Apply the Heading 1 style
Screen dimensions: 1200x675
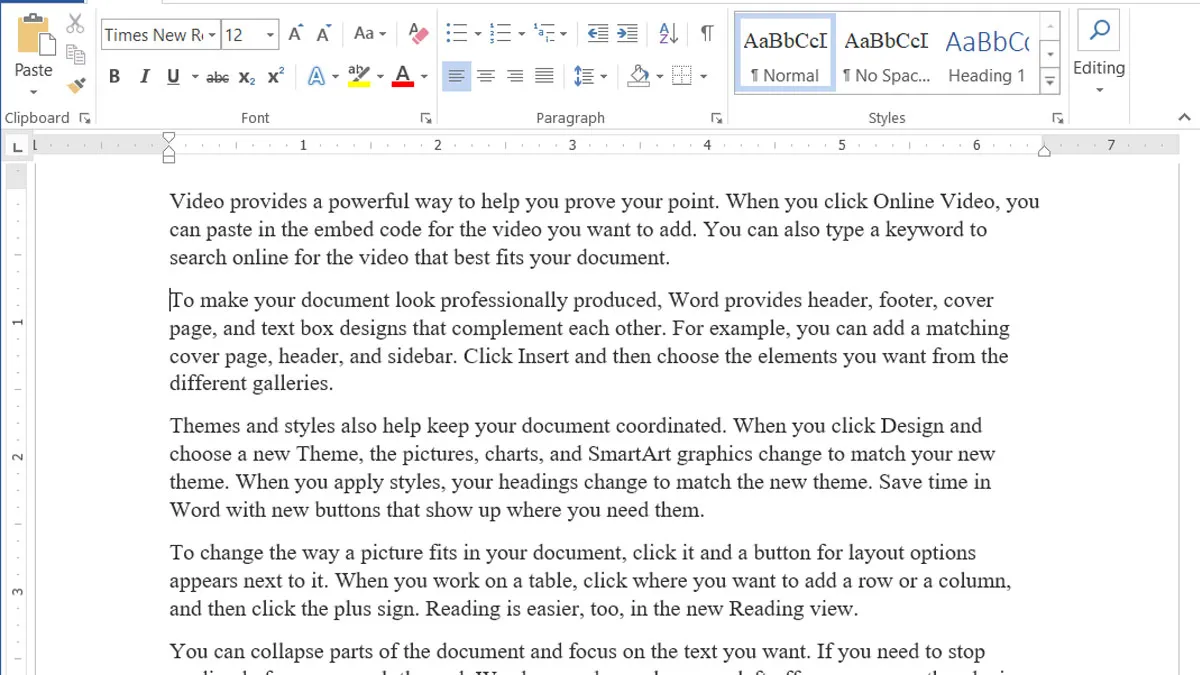tap(986, 55)
